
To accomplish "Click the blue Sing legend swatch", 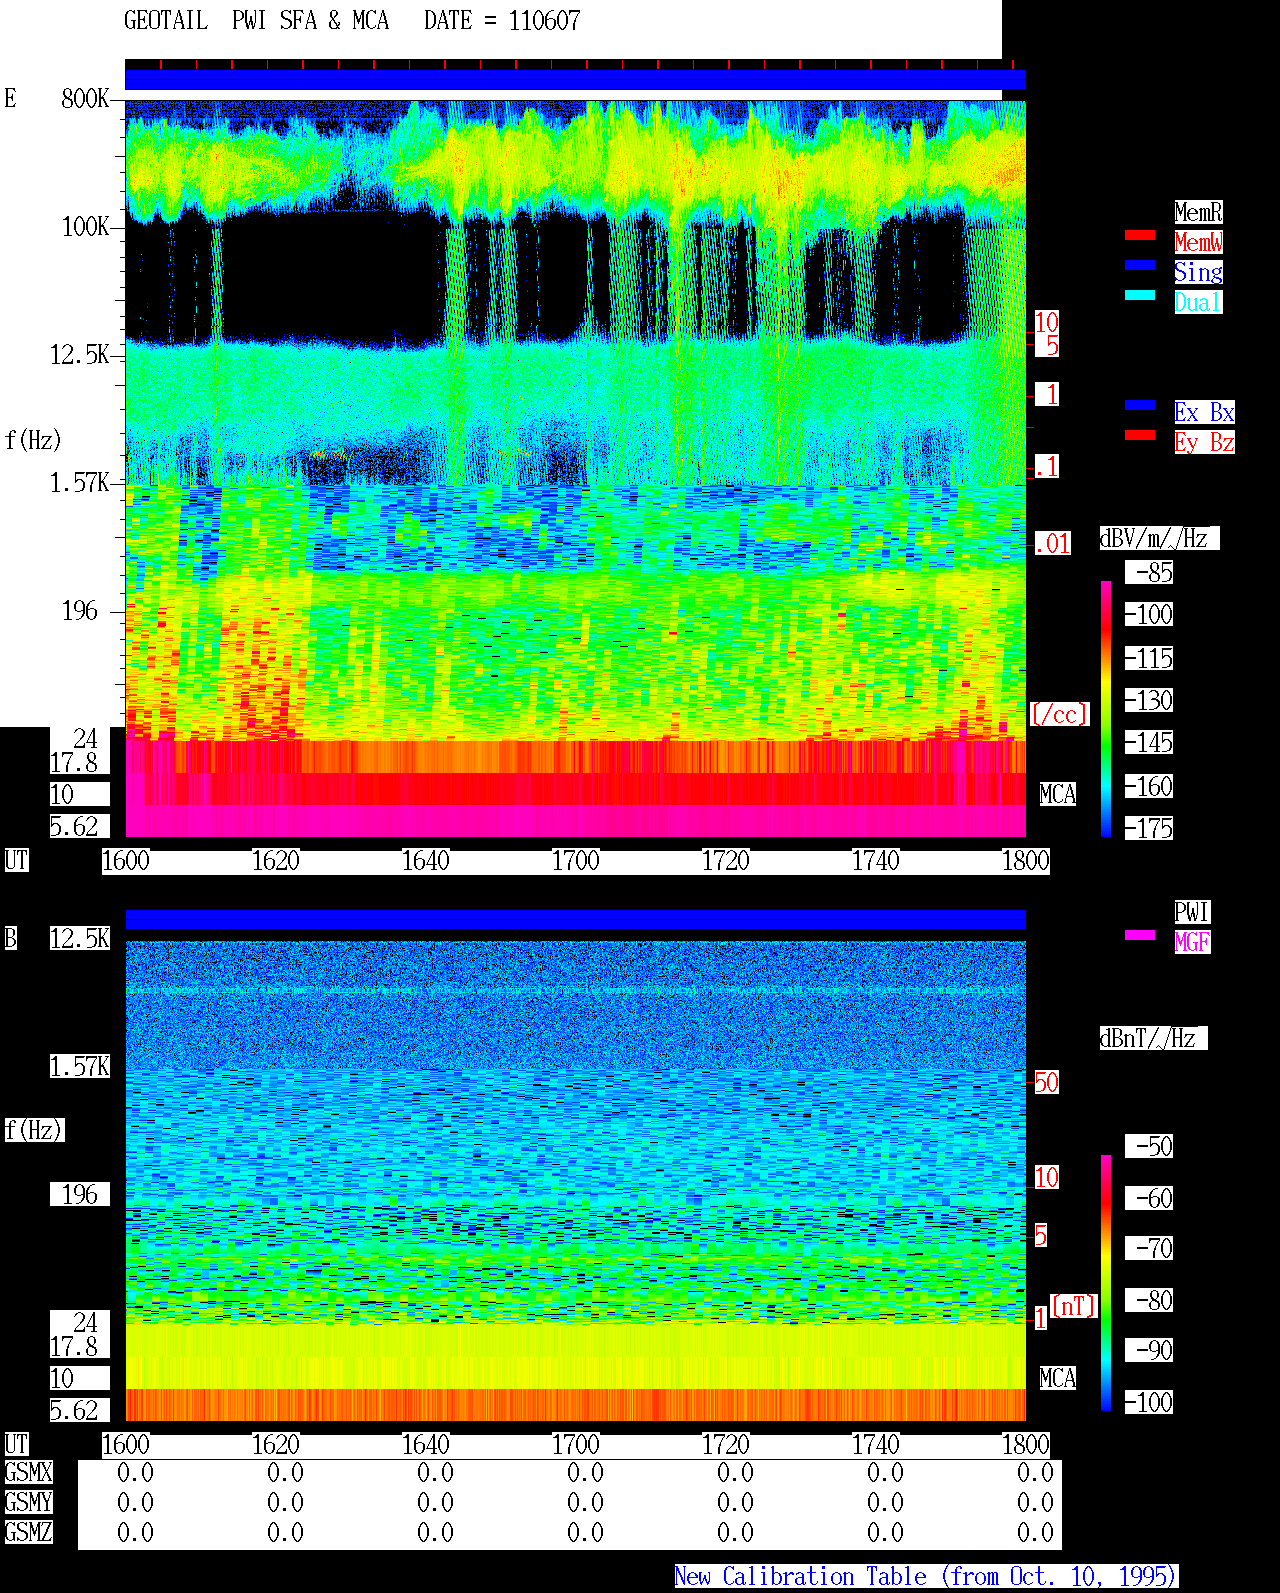I will pos(1140,265).
